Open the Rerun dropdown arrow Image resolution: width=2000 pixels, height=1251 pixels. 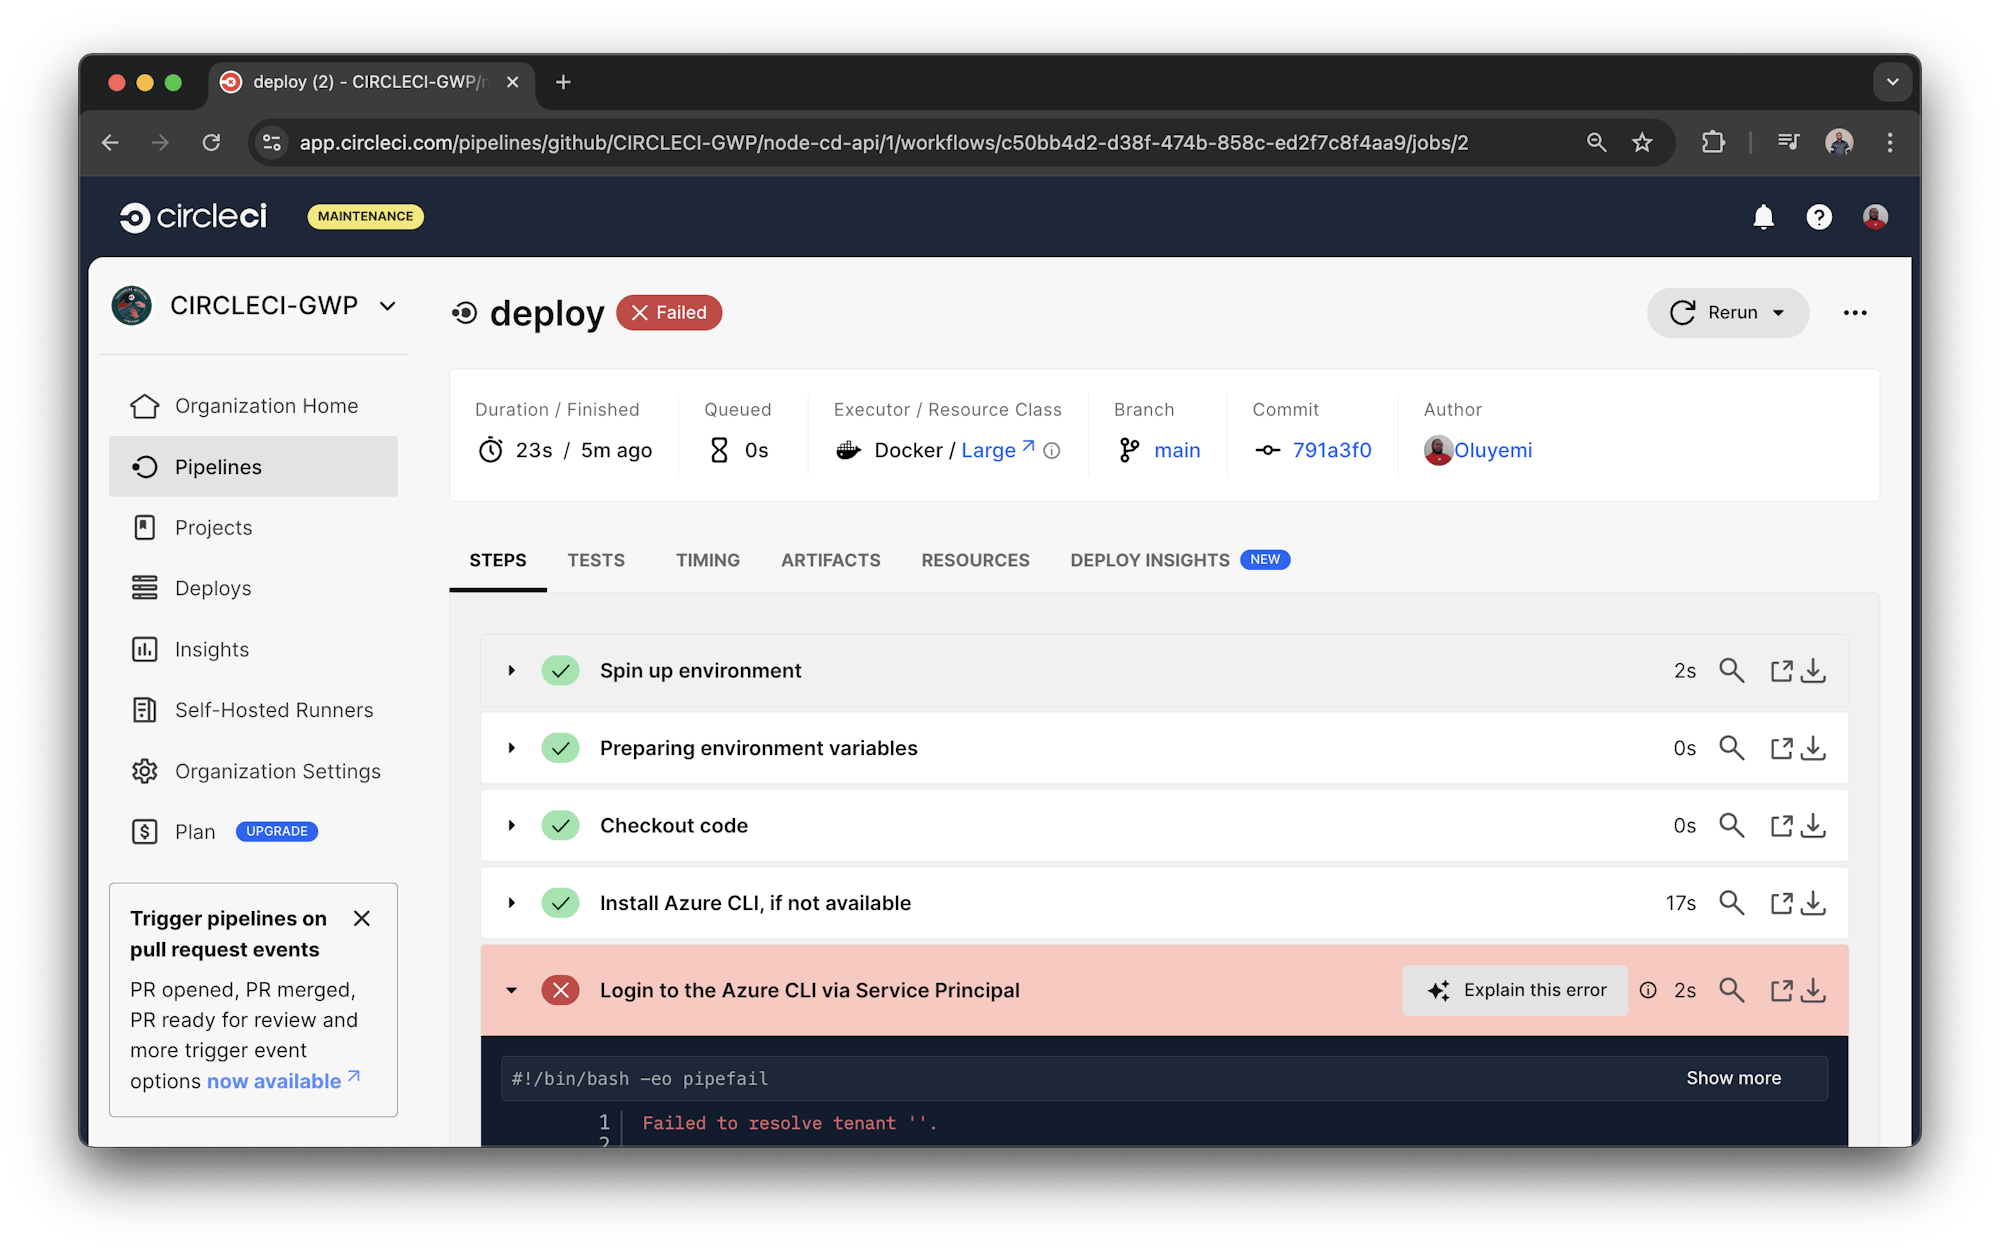coord(1778,312)
